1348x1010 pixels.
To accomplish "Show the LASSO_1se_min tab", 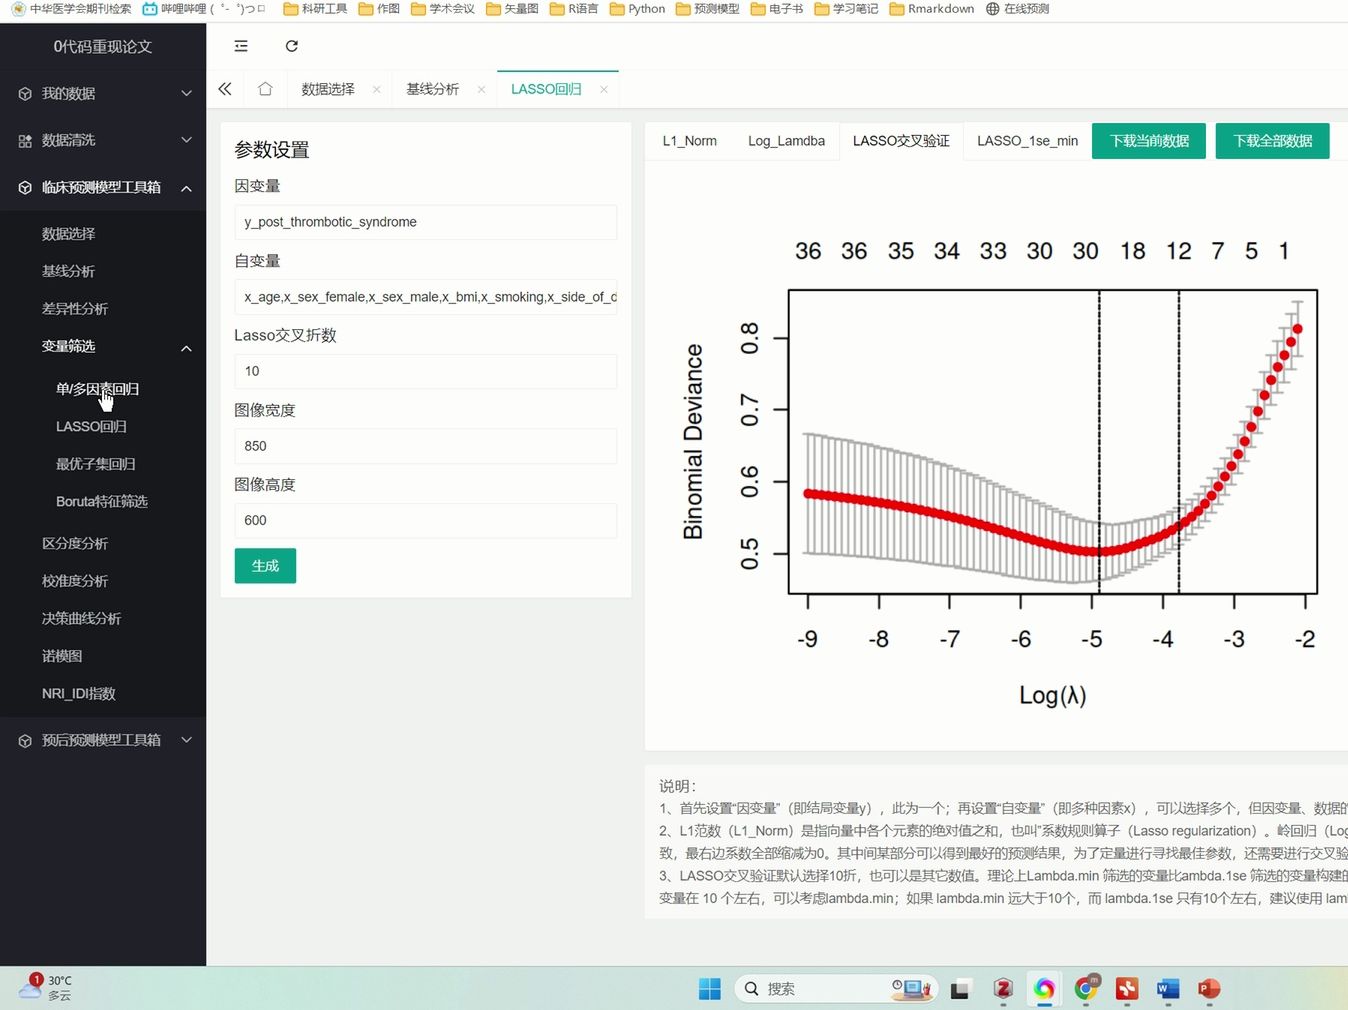I will (x=1027, y=141).
